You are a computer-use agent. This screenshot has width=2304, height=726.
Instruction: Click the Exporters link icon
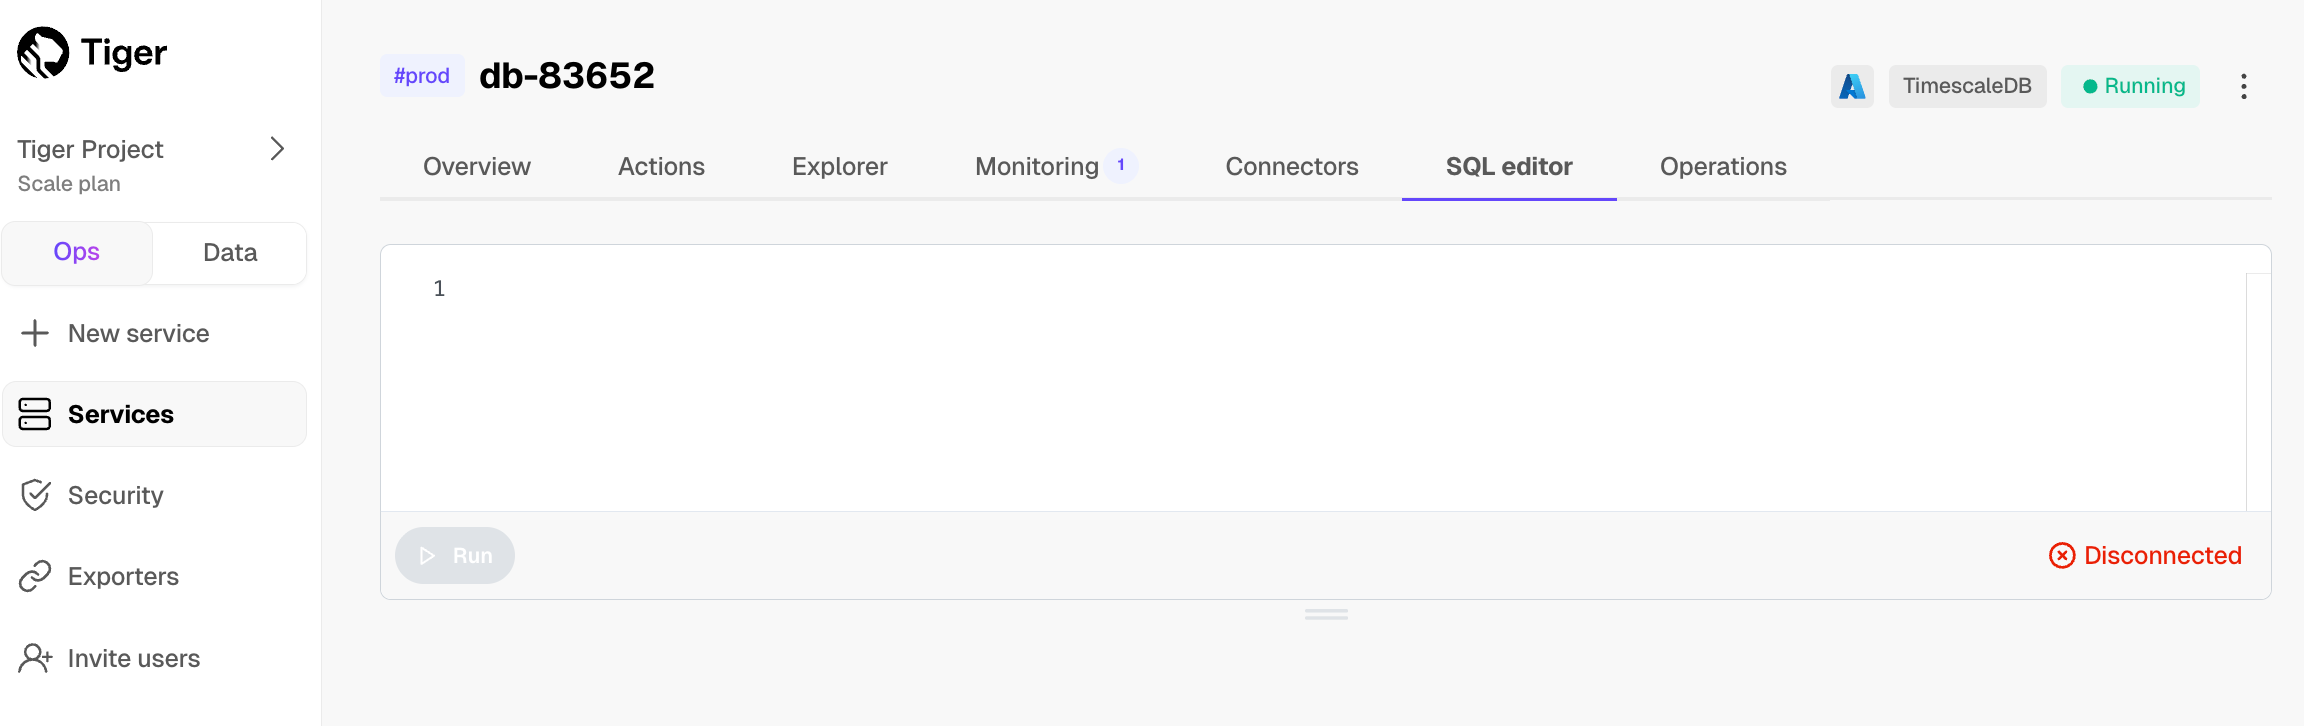[x=35, y=576]
